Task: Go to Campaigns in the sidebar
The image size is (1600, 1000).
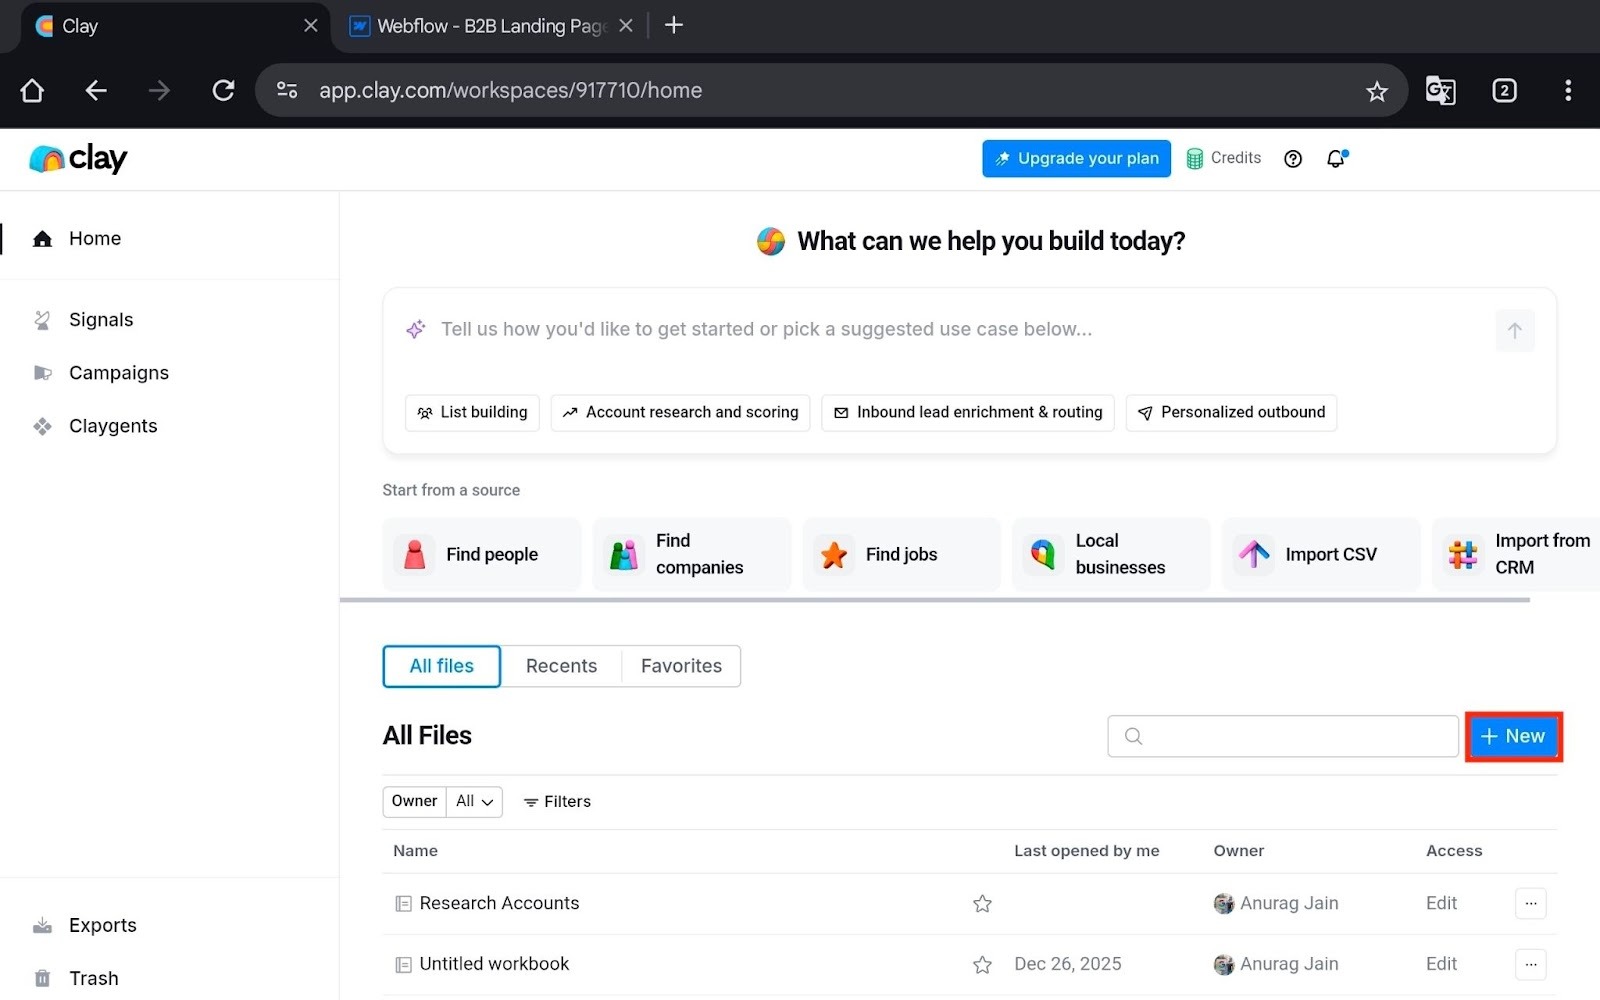Action: (118, 373)
